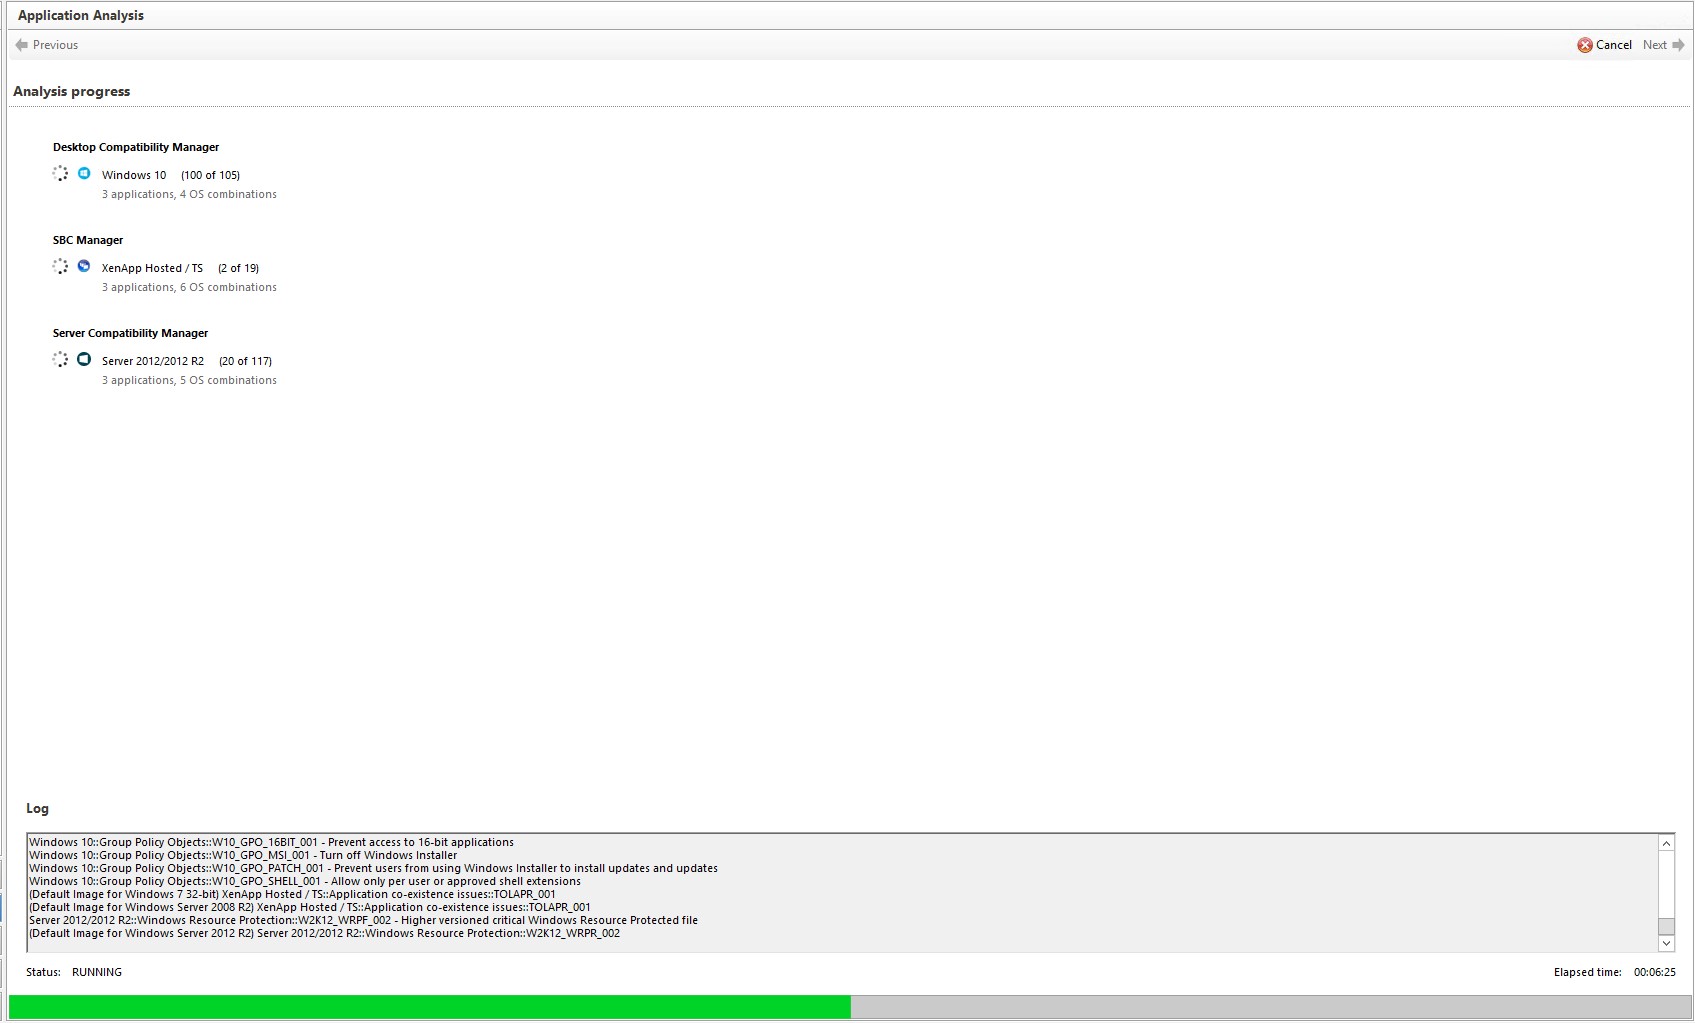The image size is (1695, 1023).
Task: Click the log scrollbar thumb
Action: (1666, 926)
